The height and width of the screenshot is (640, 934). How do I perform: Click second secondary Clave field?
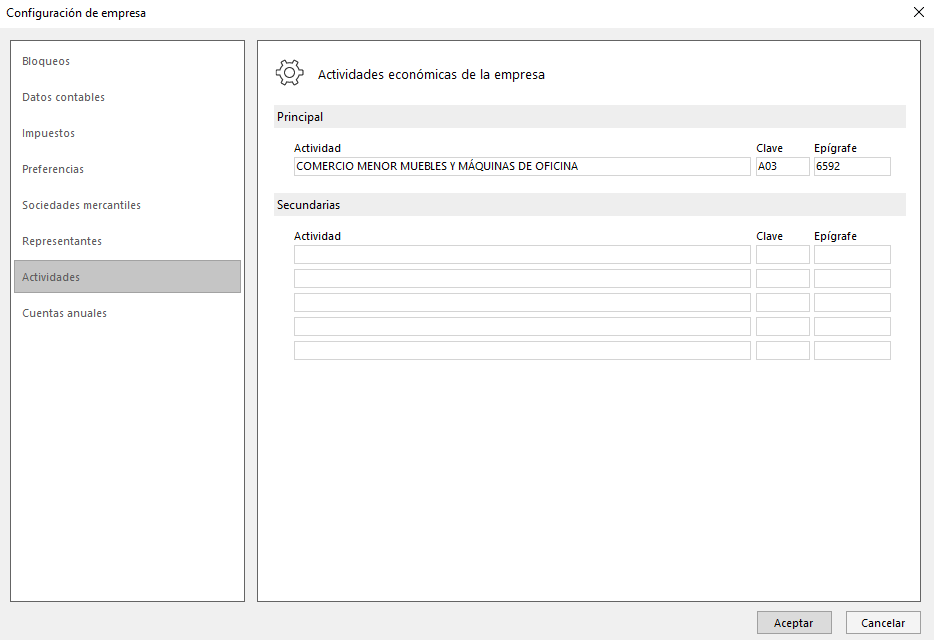tap(783, 278)
